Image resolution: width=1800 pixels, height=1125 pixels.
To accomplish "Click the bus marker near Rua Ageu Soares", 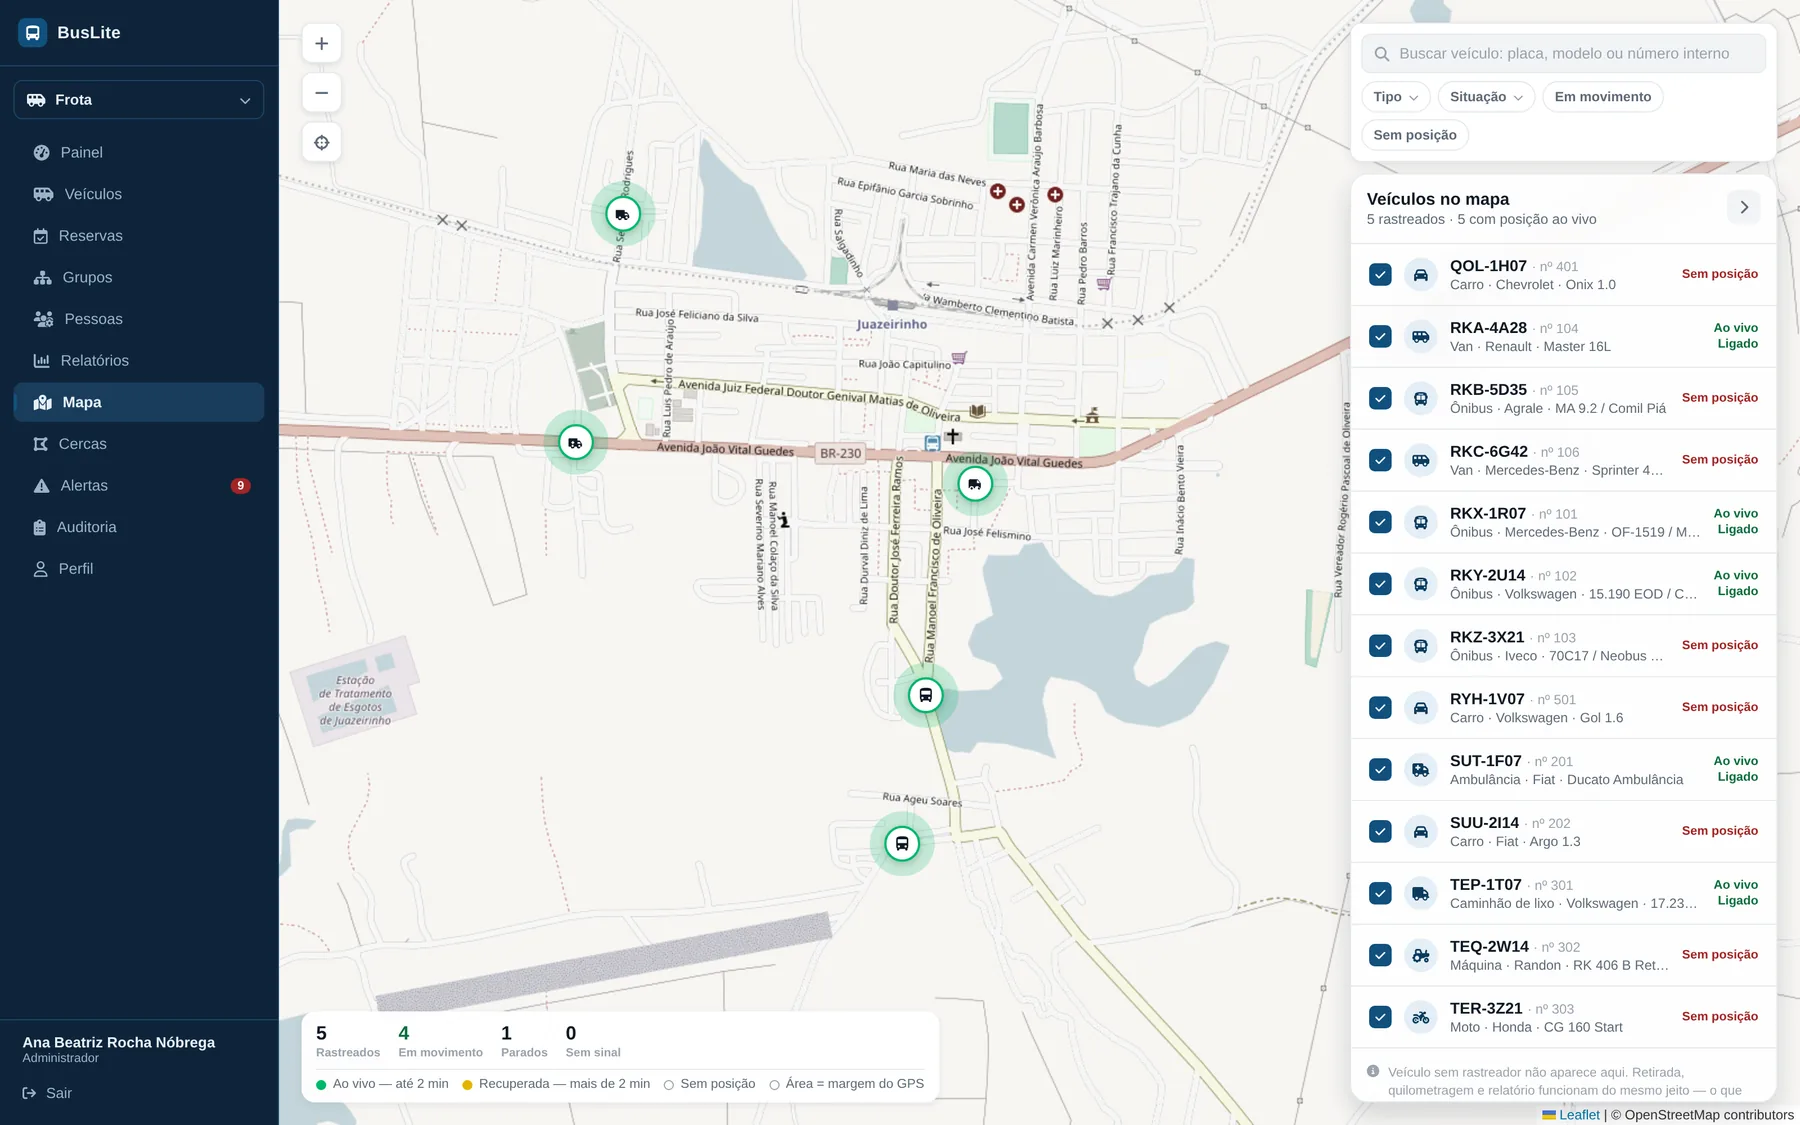I will pos(902,843).
